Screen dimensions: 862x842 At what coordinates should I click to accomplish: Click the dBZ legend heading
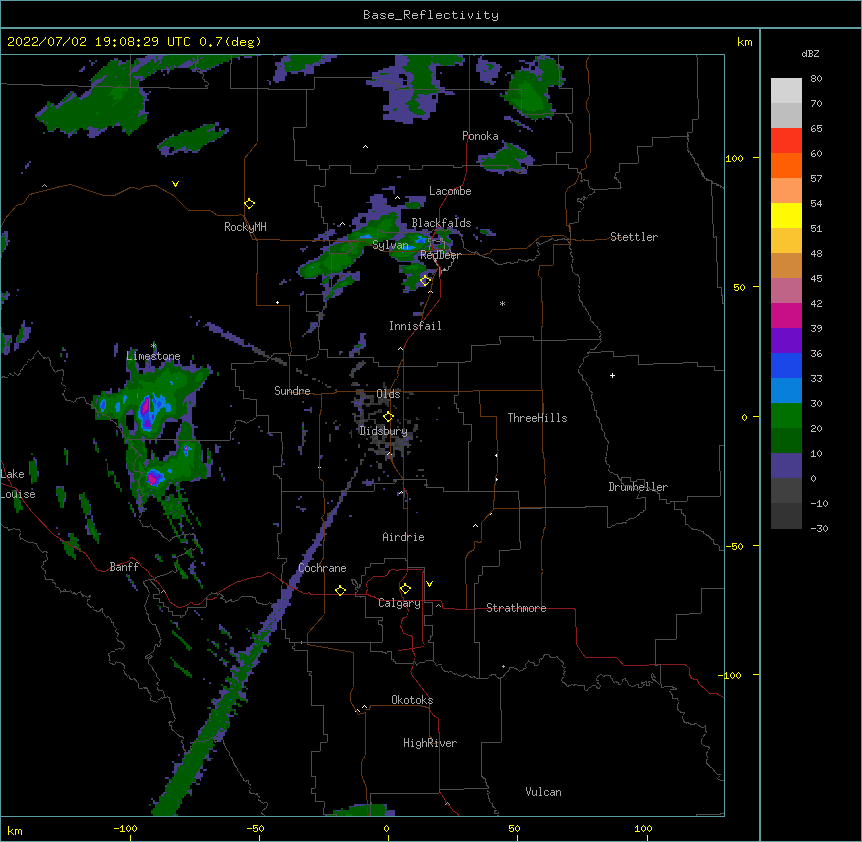point(810,54)
